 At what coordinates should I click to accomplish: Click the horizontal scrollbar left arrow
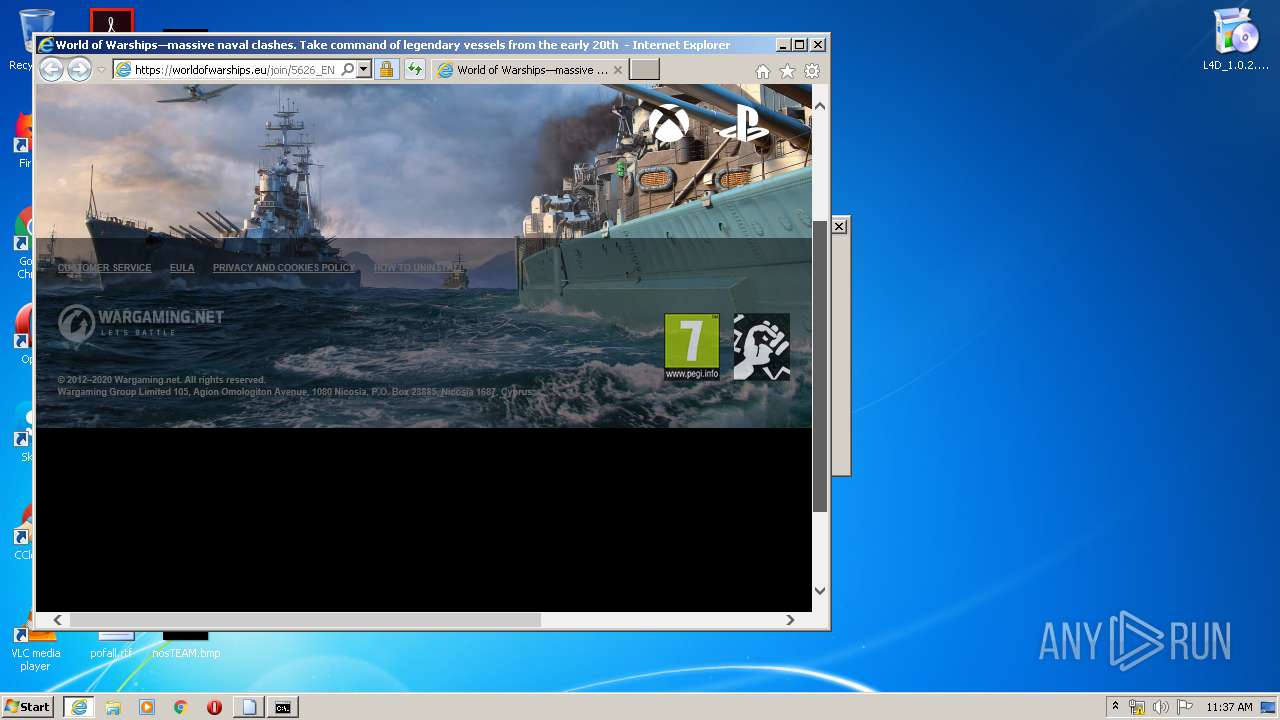57,620
